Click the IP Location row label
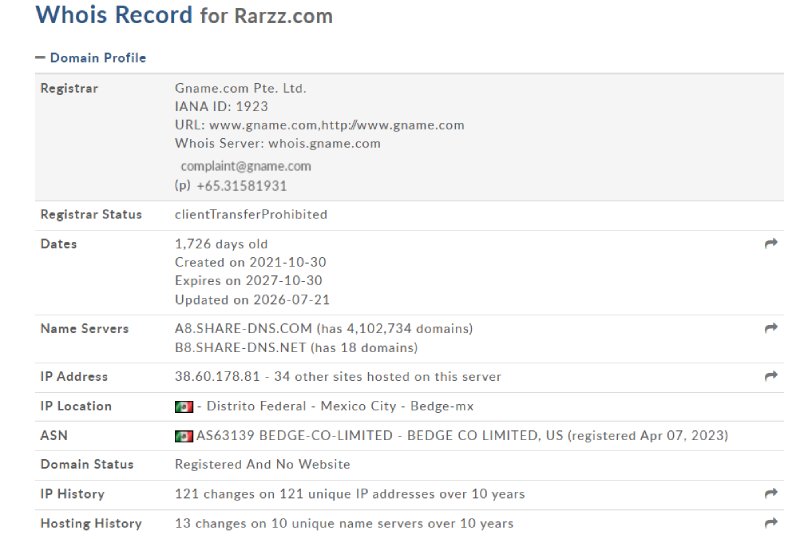The image size is (800, 539). (76, 406)
